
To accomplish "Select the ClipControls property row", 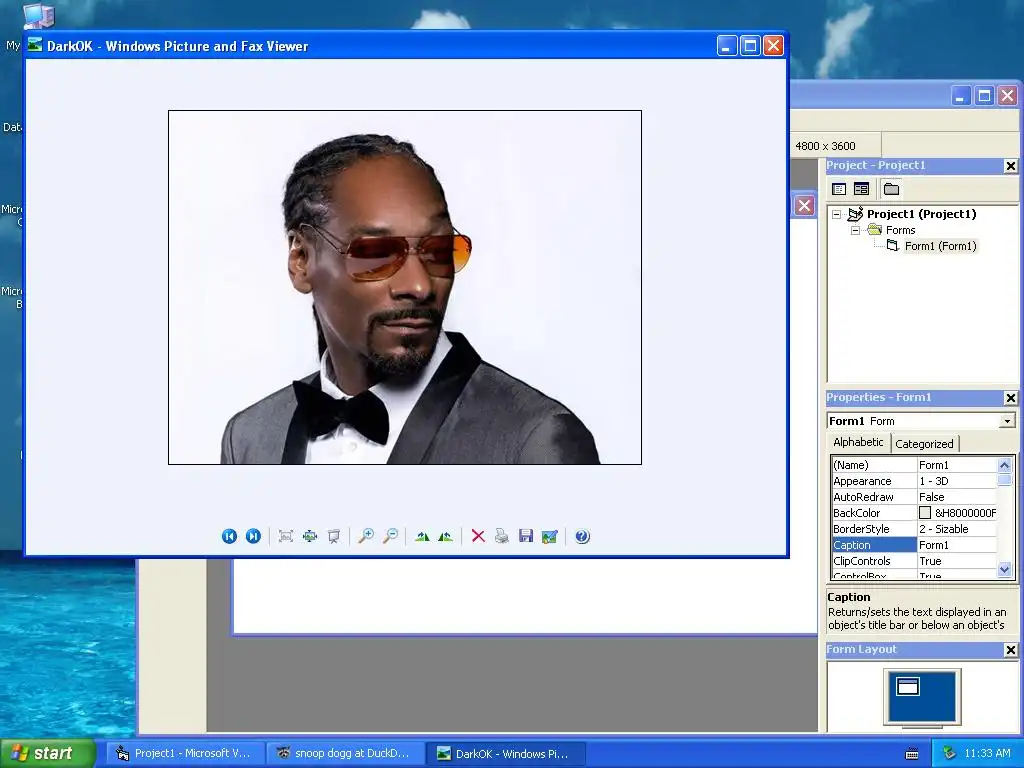I will pos(914,561).
